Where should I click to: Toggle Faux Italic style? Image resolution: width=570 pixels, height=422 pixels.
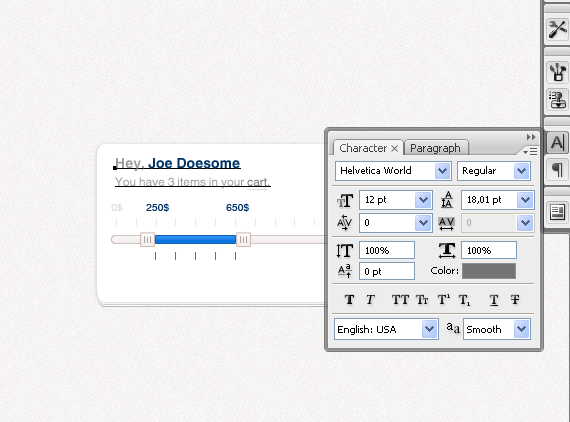[x=370, y=300]
